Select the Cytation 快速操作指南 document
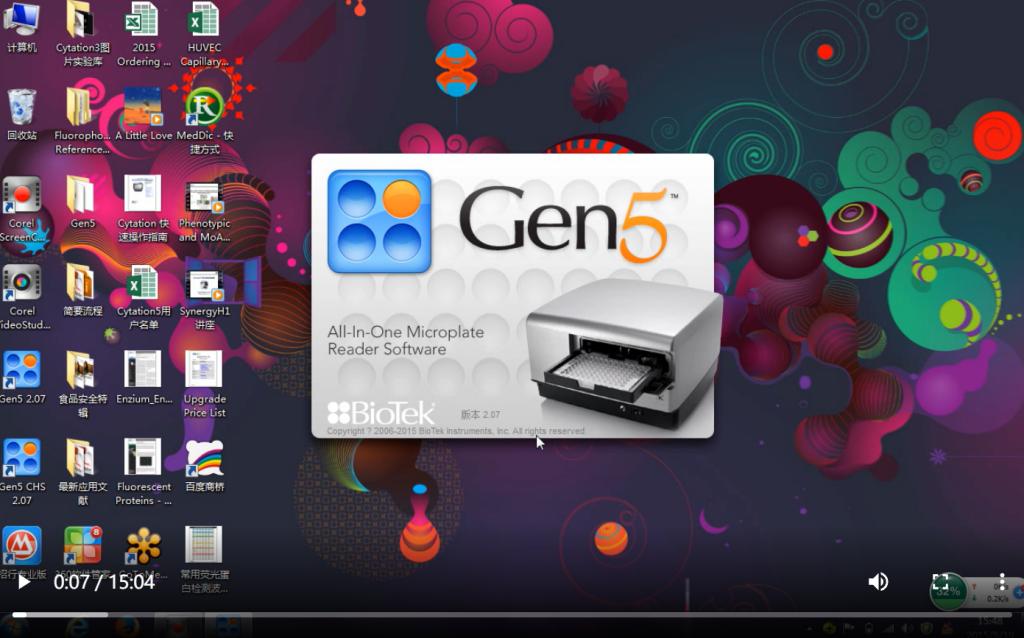The image size is (1024, 638). 143,210
